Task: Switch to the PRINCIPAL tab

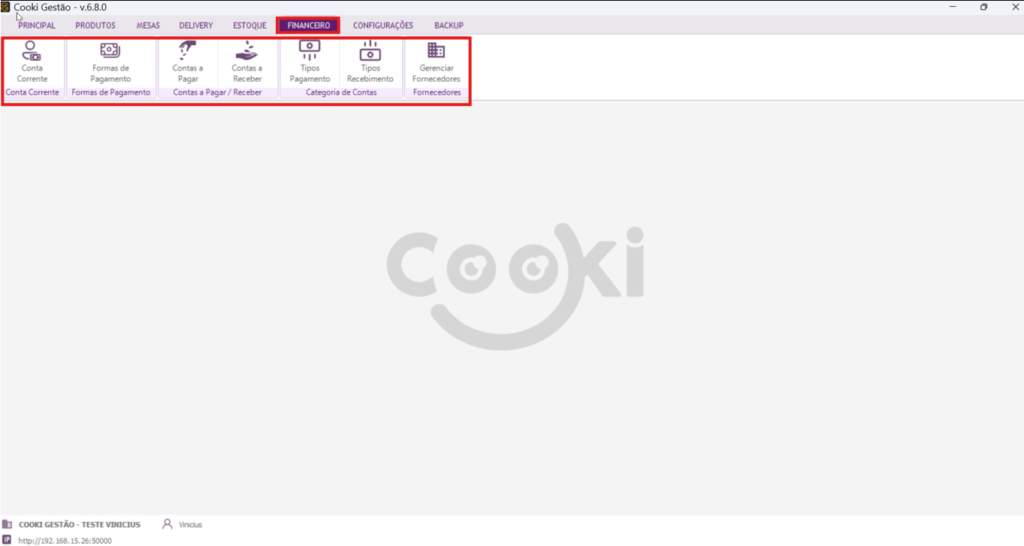Action: point(37,25)
